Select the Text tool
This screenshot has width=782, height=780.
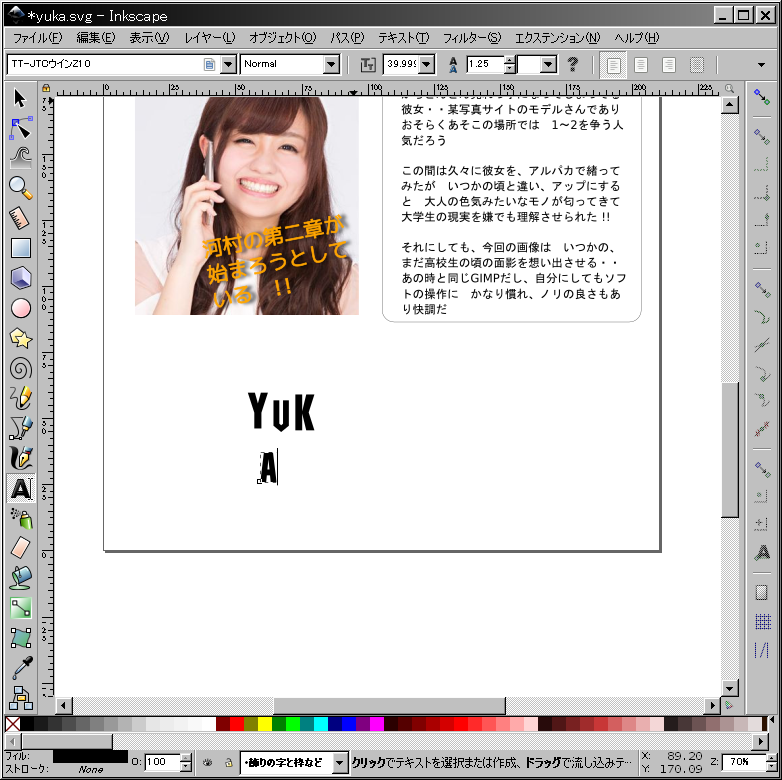[x=20, y=488]
